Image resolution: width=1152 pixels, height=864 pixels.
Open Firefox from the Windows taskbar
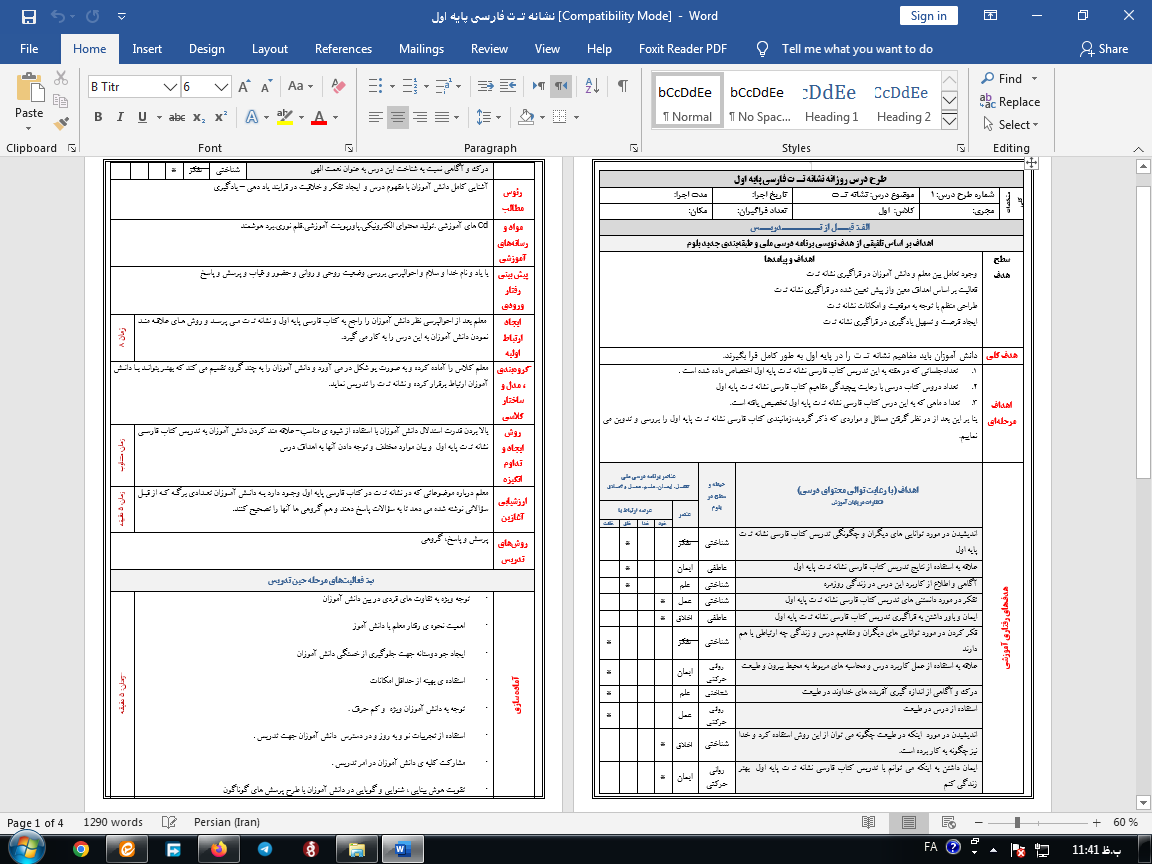(x=218, y=848)
